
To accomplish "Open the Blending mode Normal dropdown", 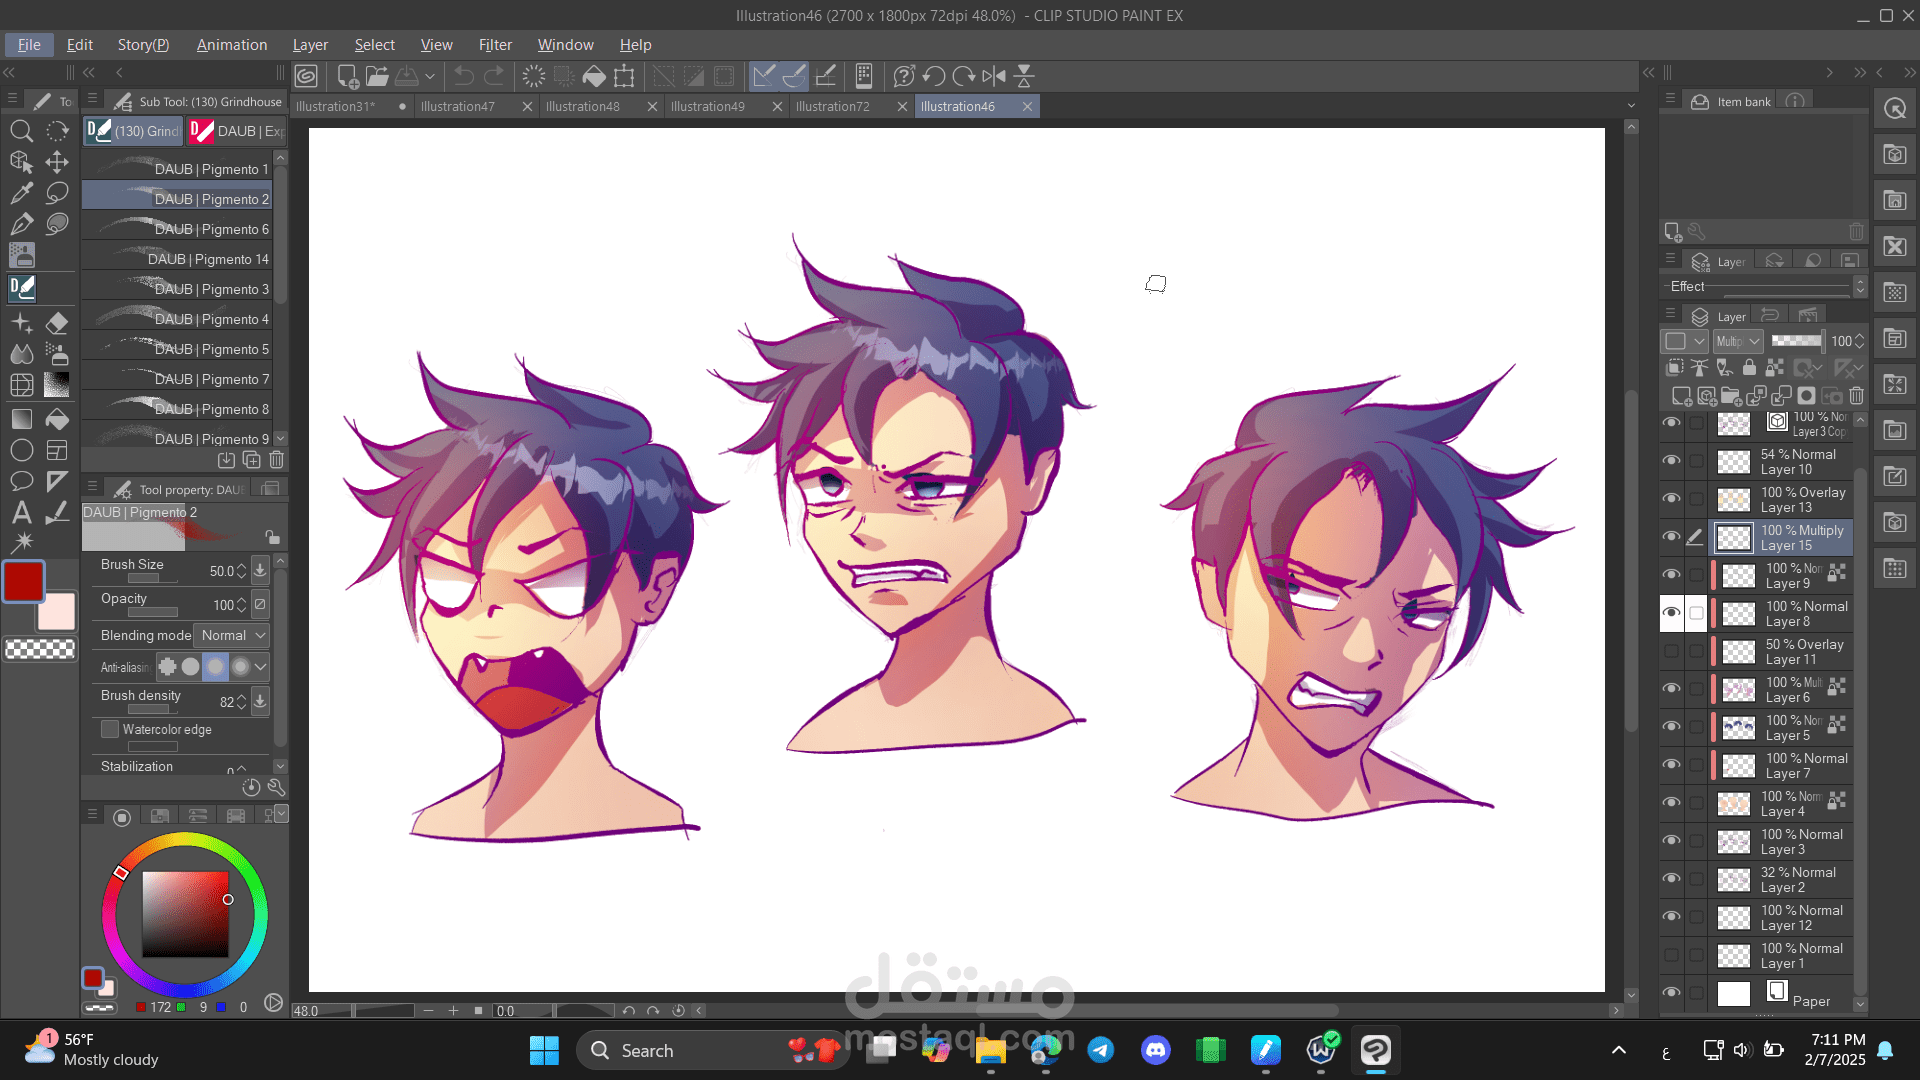I will point(233,636).
